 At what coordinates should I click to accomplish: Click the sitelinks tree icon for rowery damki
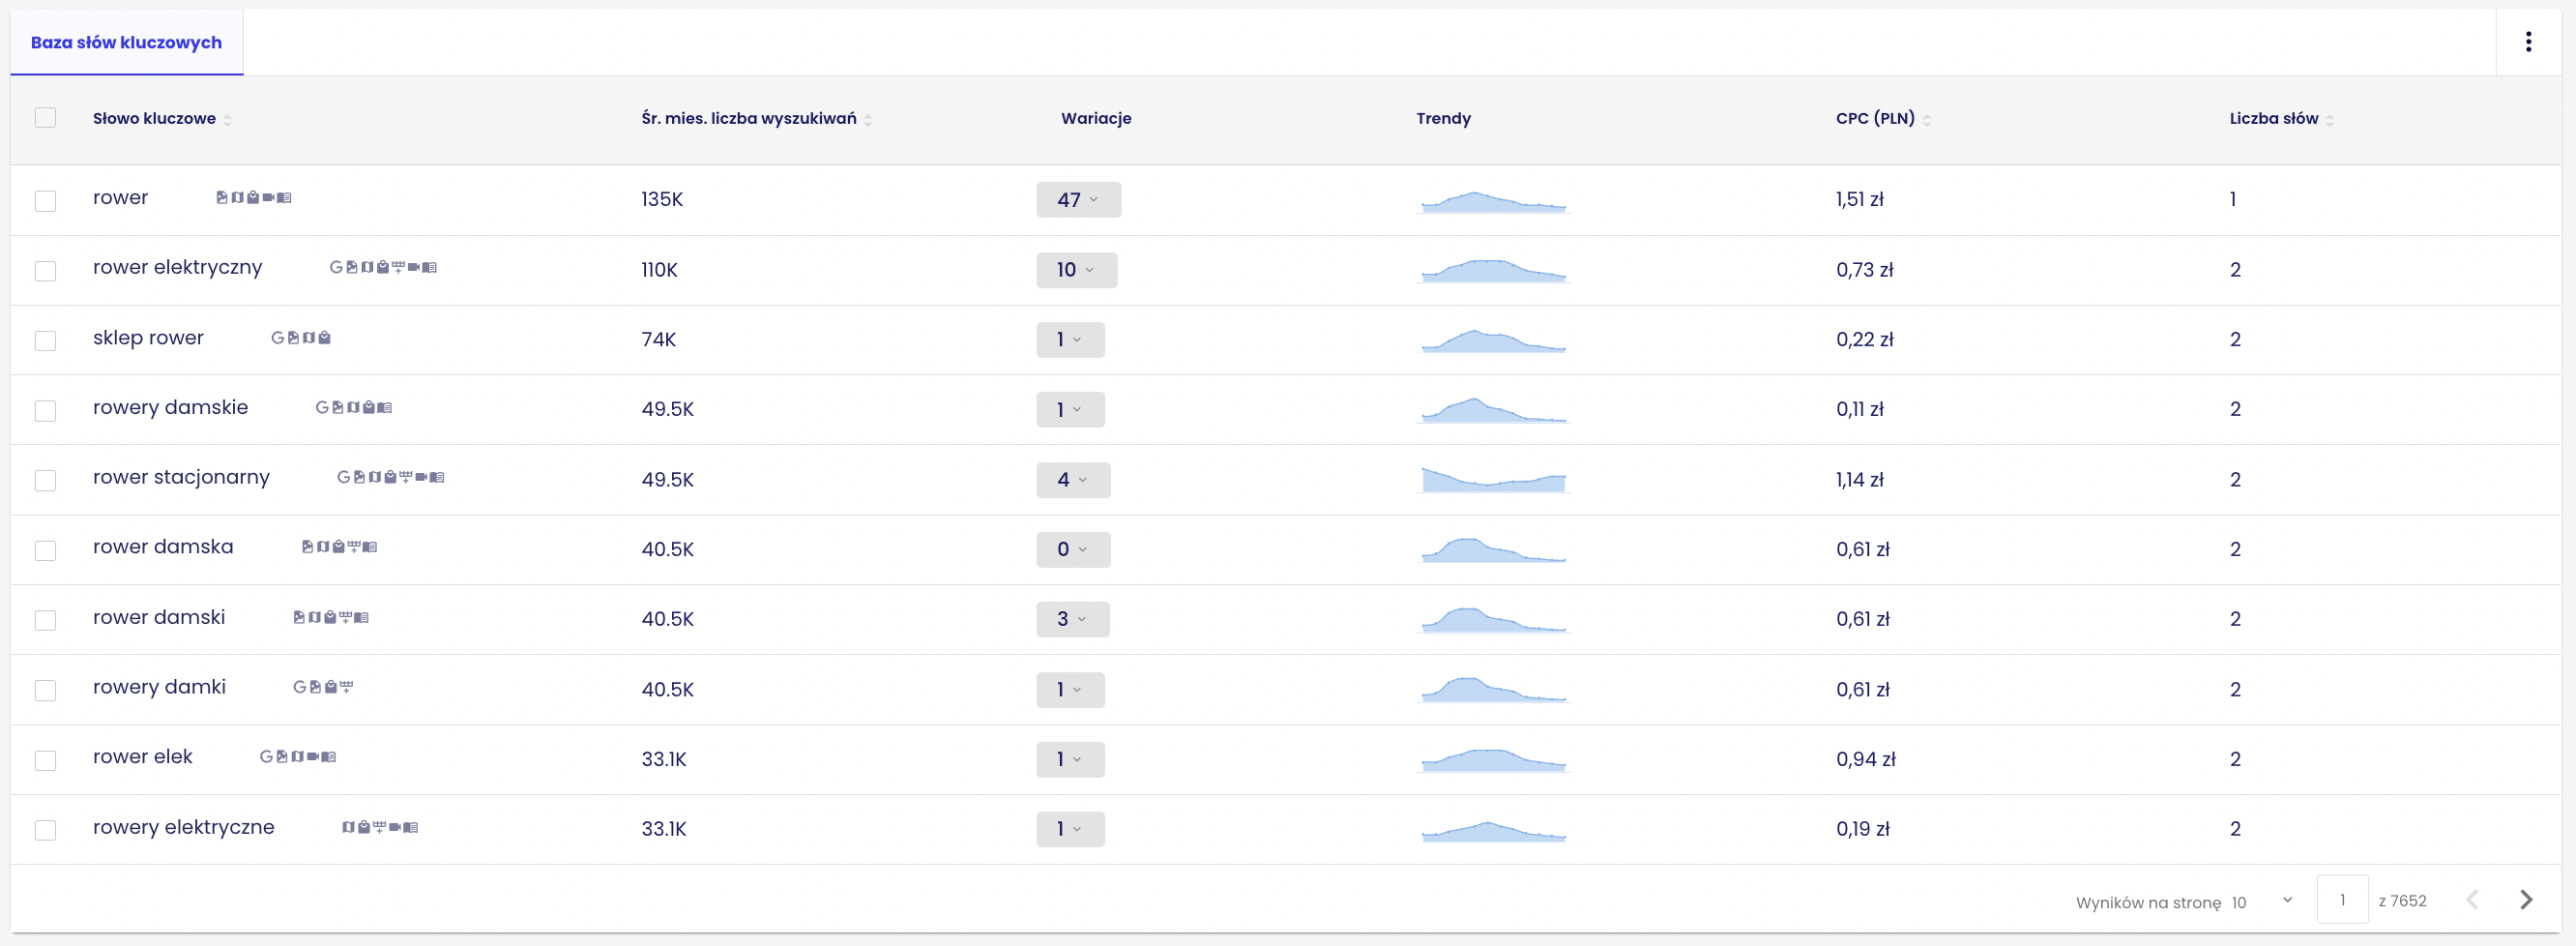346,687
